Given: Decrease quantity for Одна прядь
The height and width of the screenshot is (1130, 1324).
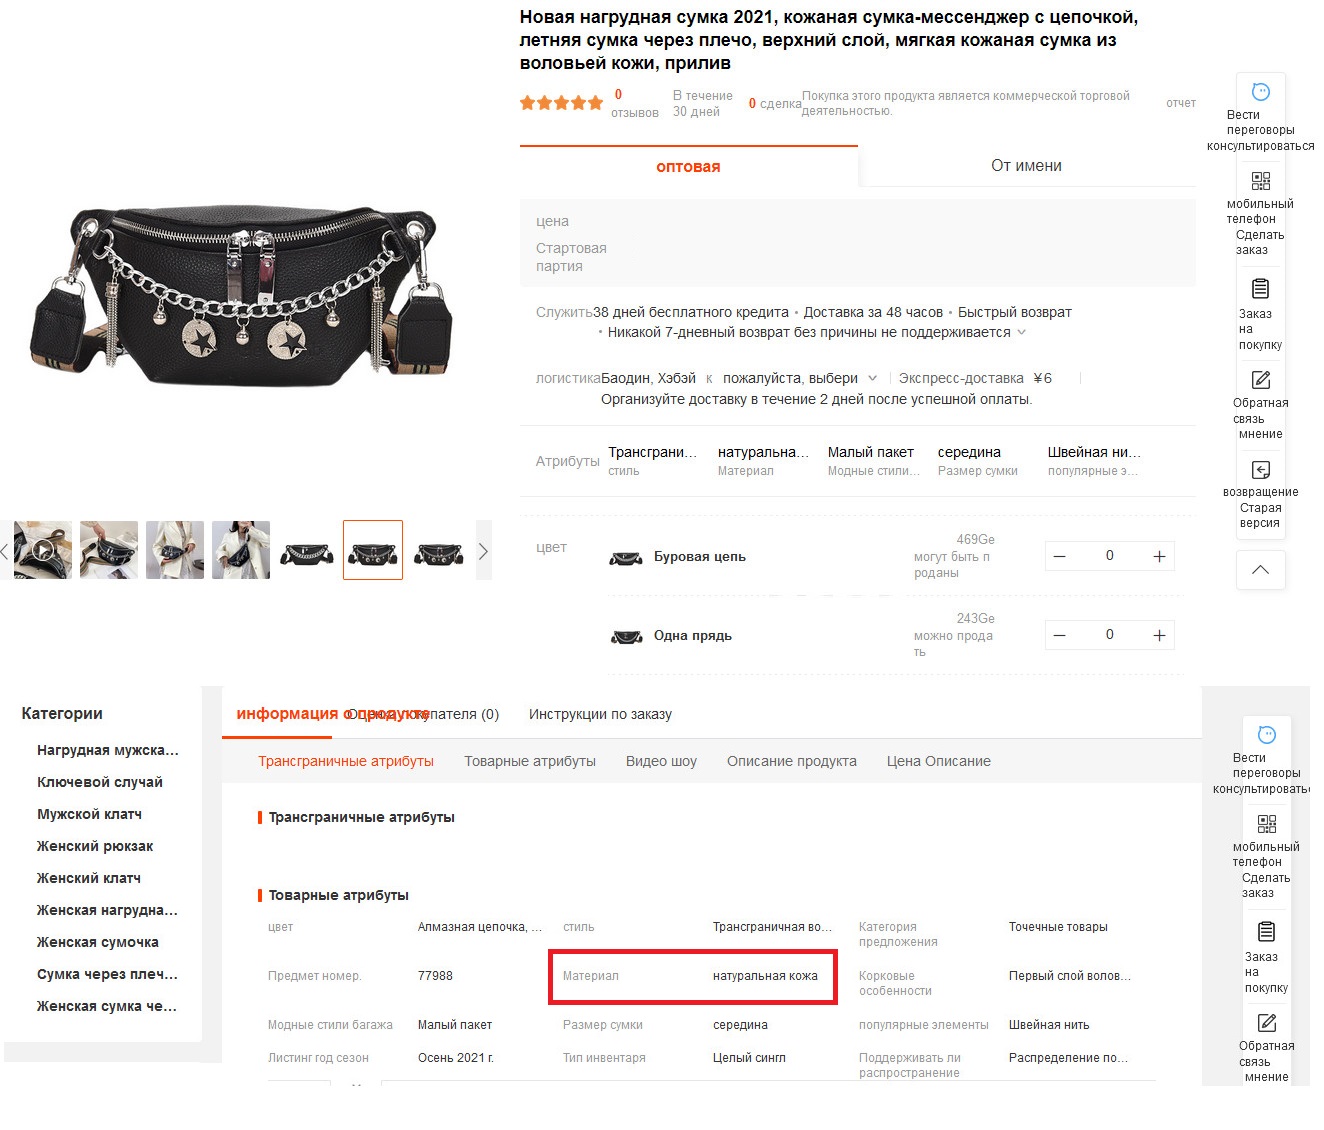Looking at the screenshot, I should pyautogui.click(x=1060, y=635).
